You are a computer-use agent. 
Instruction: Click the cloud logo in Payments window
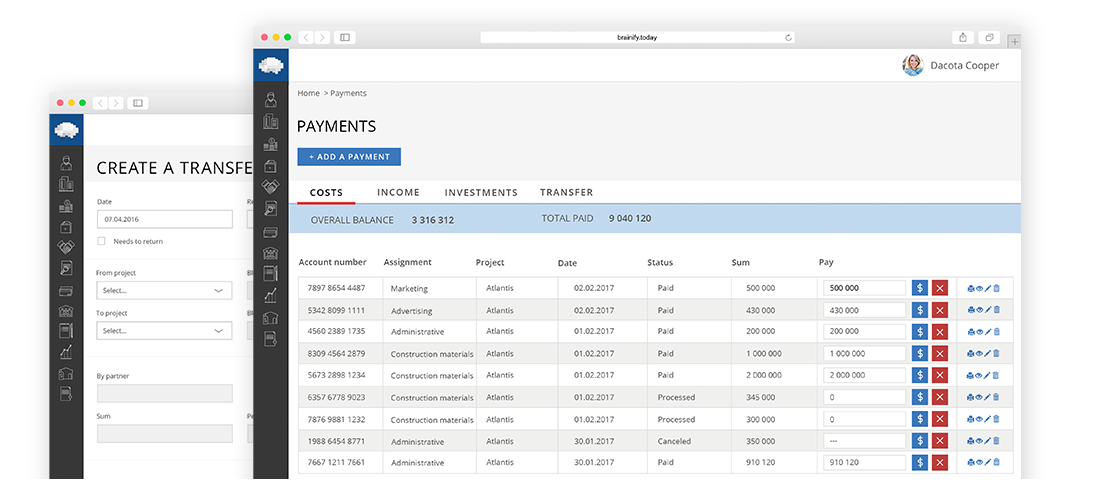coord(271,66)
